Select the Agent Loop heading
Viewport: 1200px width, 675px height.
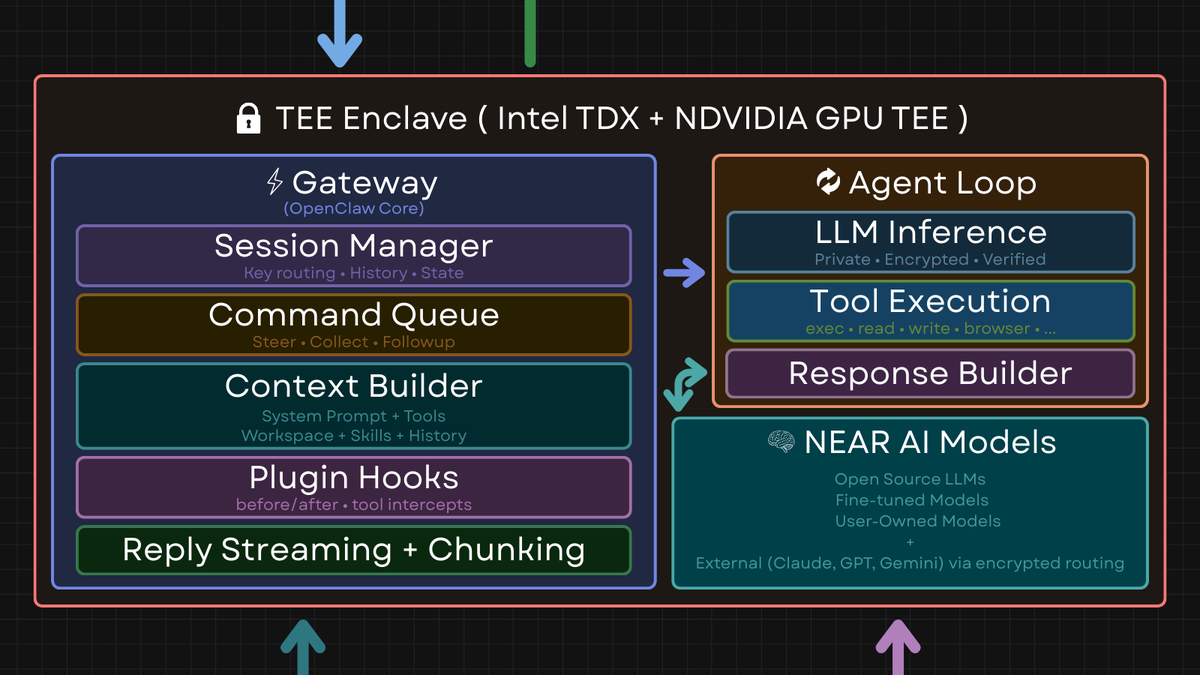[942, 183]
